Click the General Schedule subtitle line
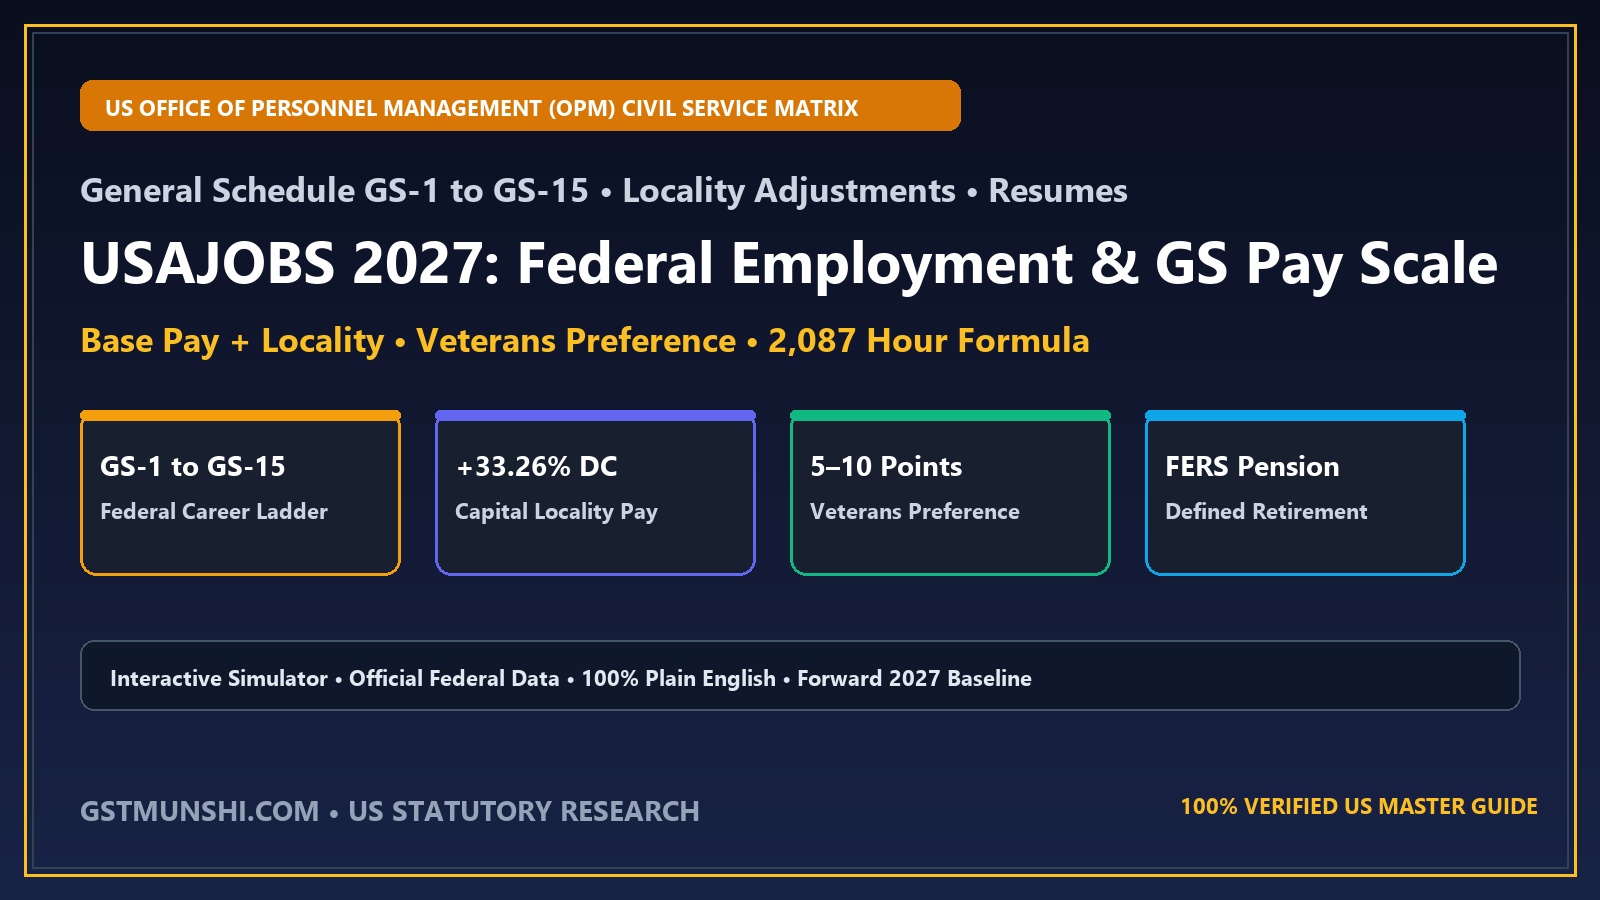The height and width of the screenshot is (900, 1600). point(604,190)
